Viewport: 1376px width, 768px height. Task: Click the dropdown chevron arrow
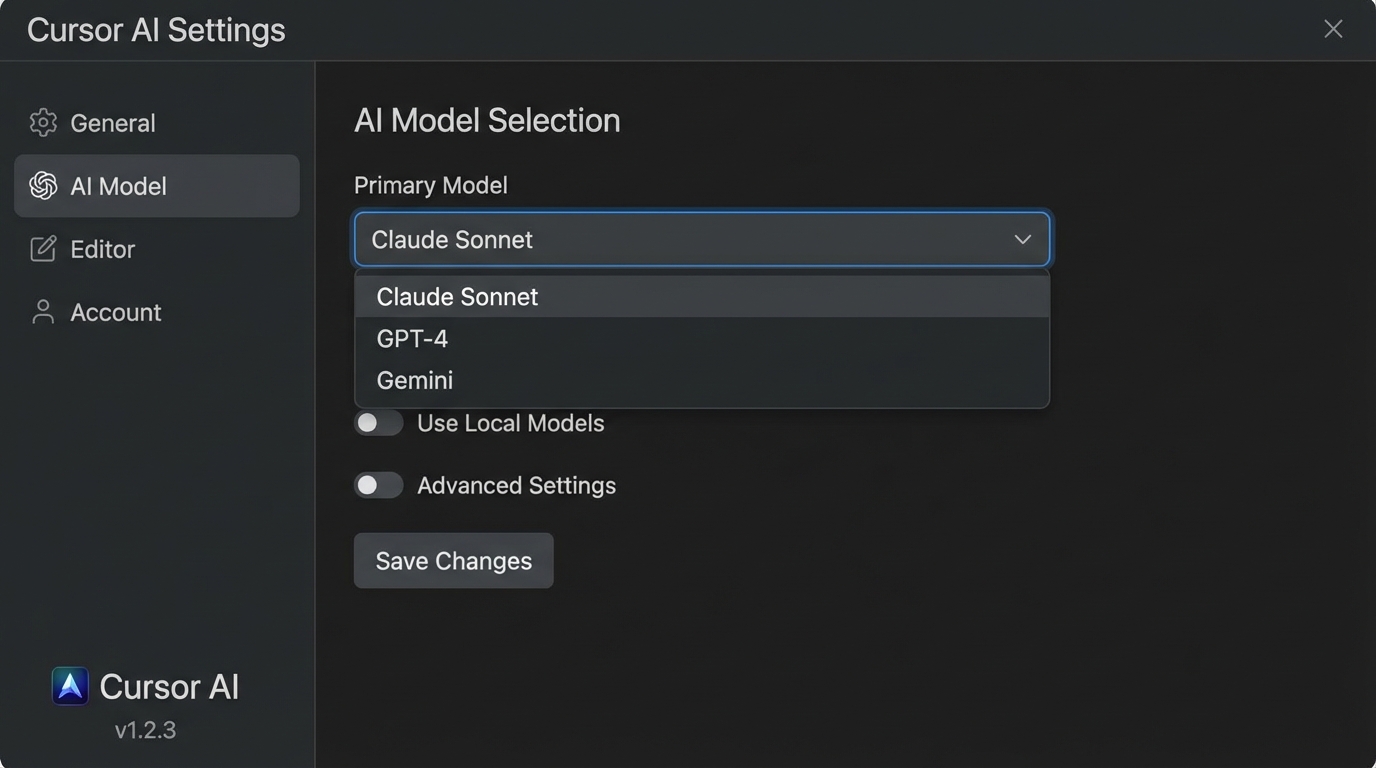tap(1022, 239)
